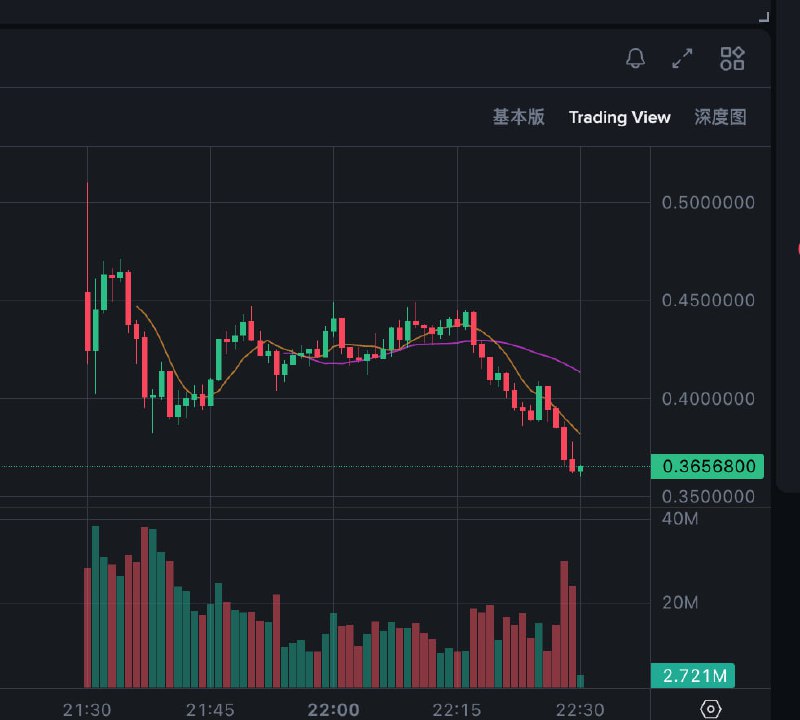This screenshot has width=800, height=720.
Task: Click the 21:30 time axis label
Action: click(x=87, y=709)
